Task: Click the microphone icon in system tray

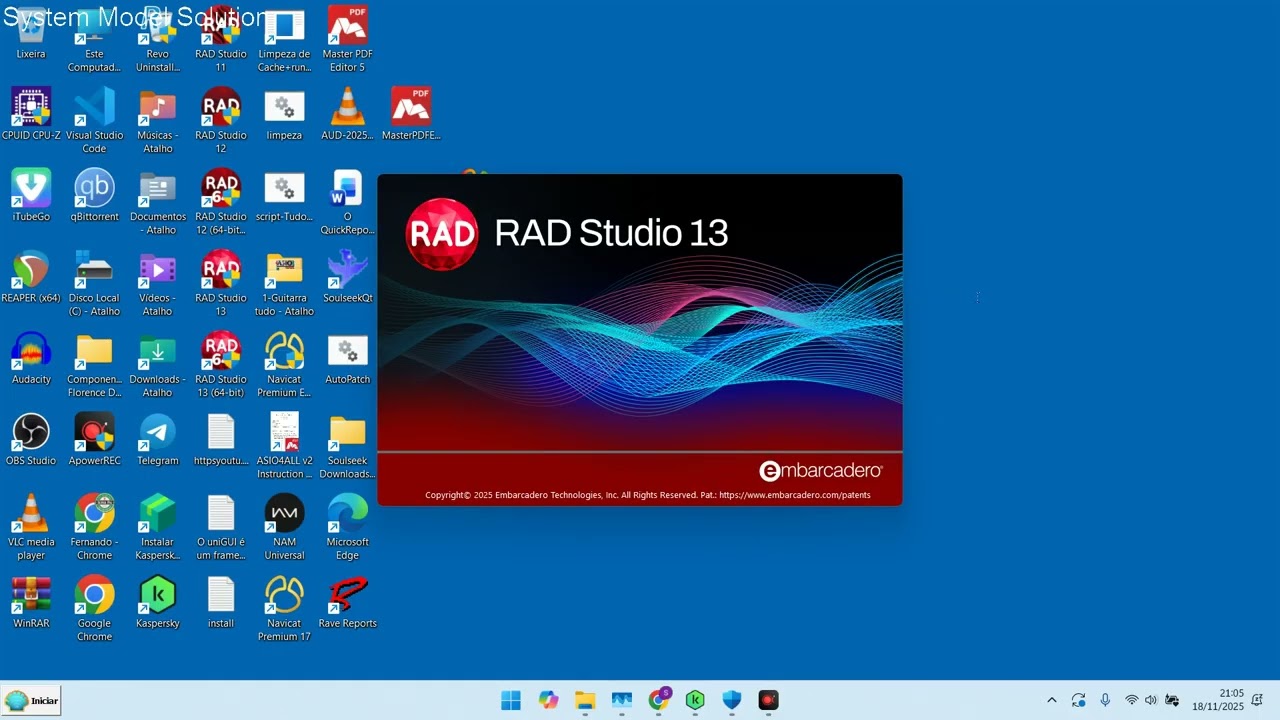Action: [x=1105, y=700]
